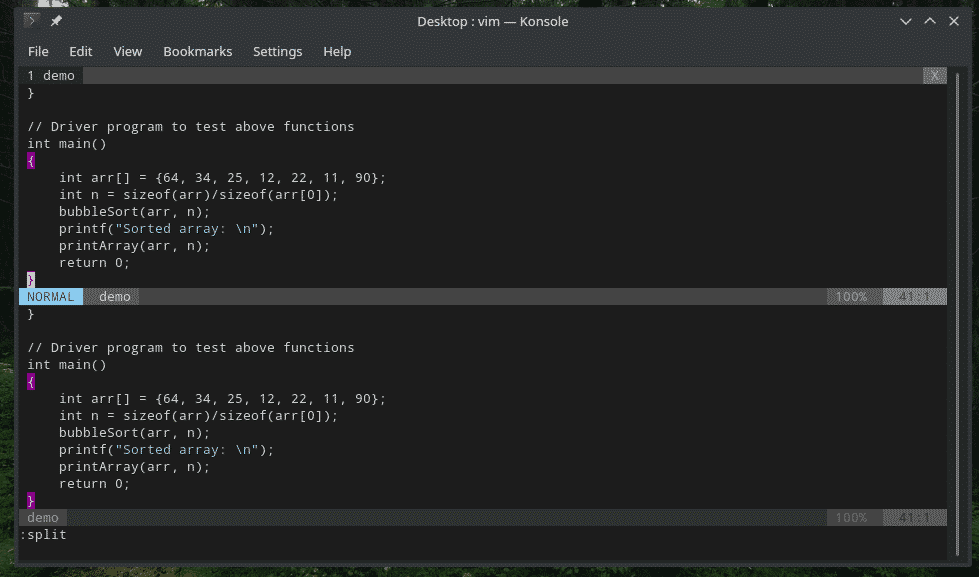The image size is (979, 577).
Task: Open the Bookmarks menu
Action: 197,51
